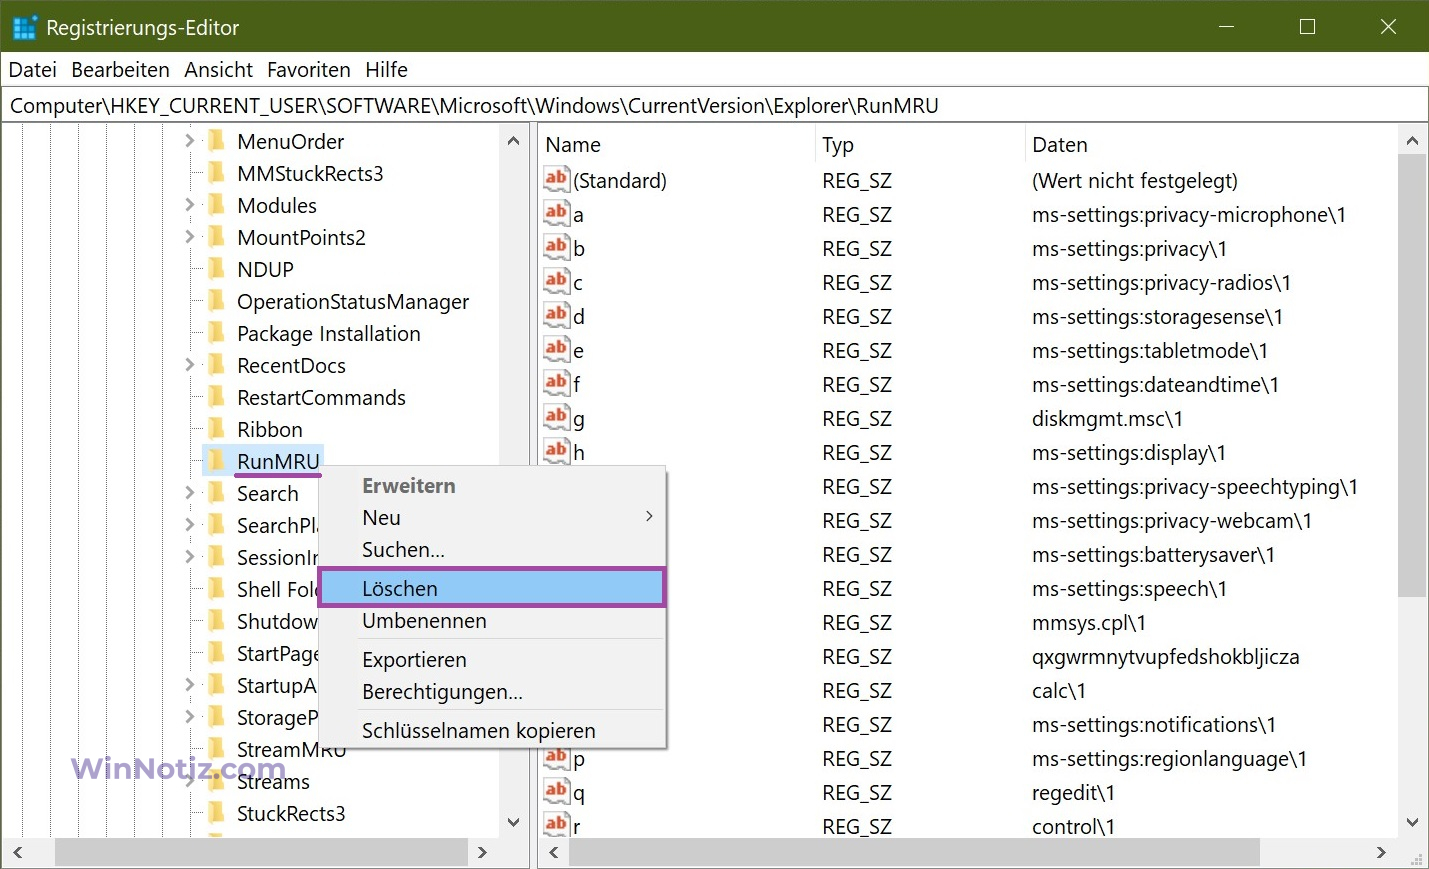Open the Datei menu
Screen dimensions: 1429x869
click(x=33, y=69)
